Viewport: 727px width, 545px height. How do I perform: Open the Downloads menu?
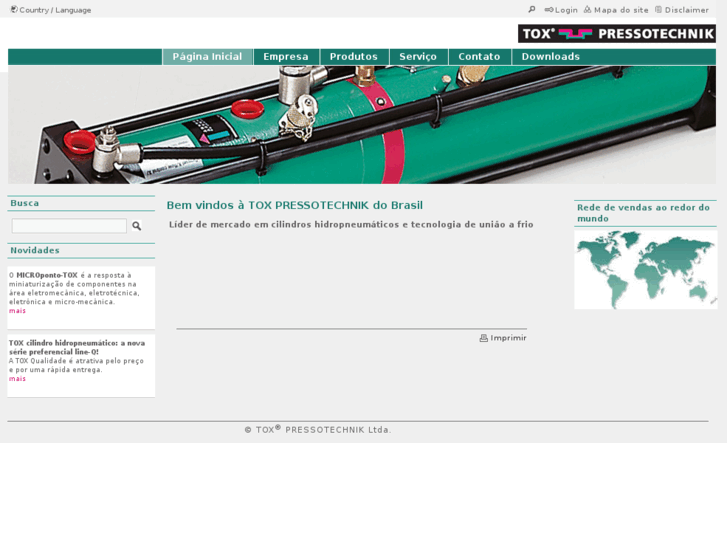click(x=551, y=57)
